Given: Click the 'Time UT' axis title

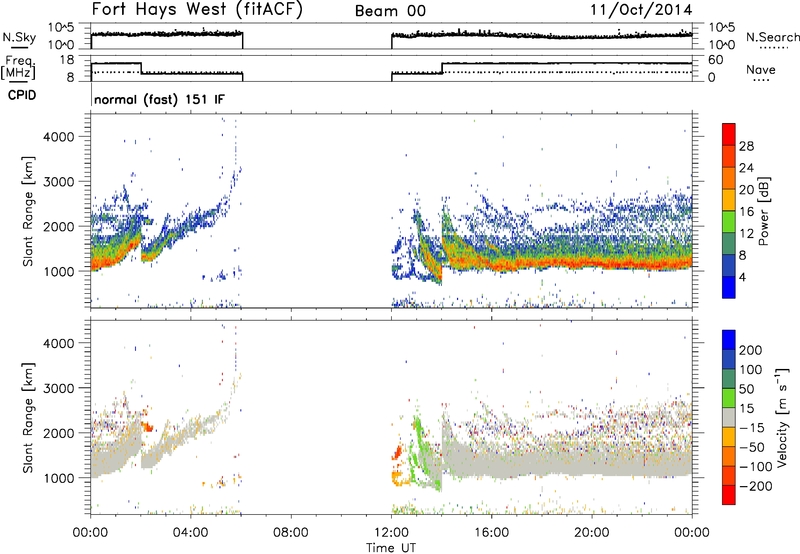Looking at the screenshot, I should pos(391,547).
